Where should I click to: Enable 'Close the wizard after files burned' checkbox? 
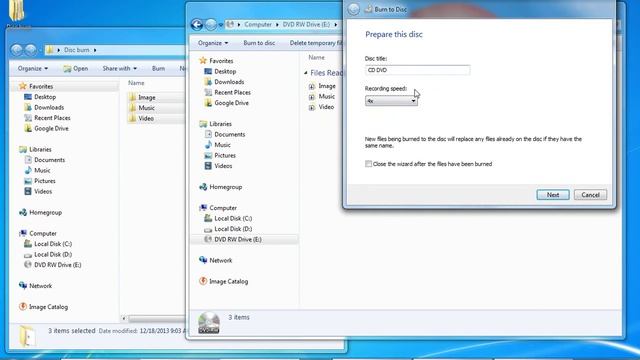(368, 164)
